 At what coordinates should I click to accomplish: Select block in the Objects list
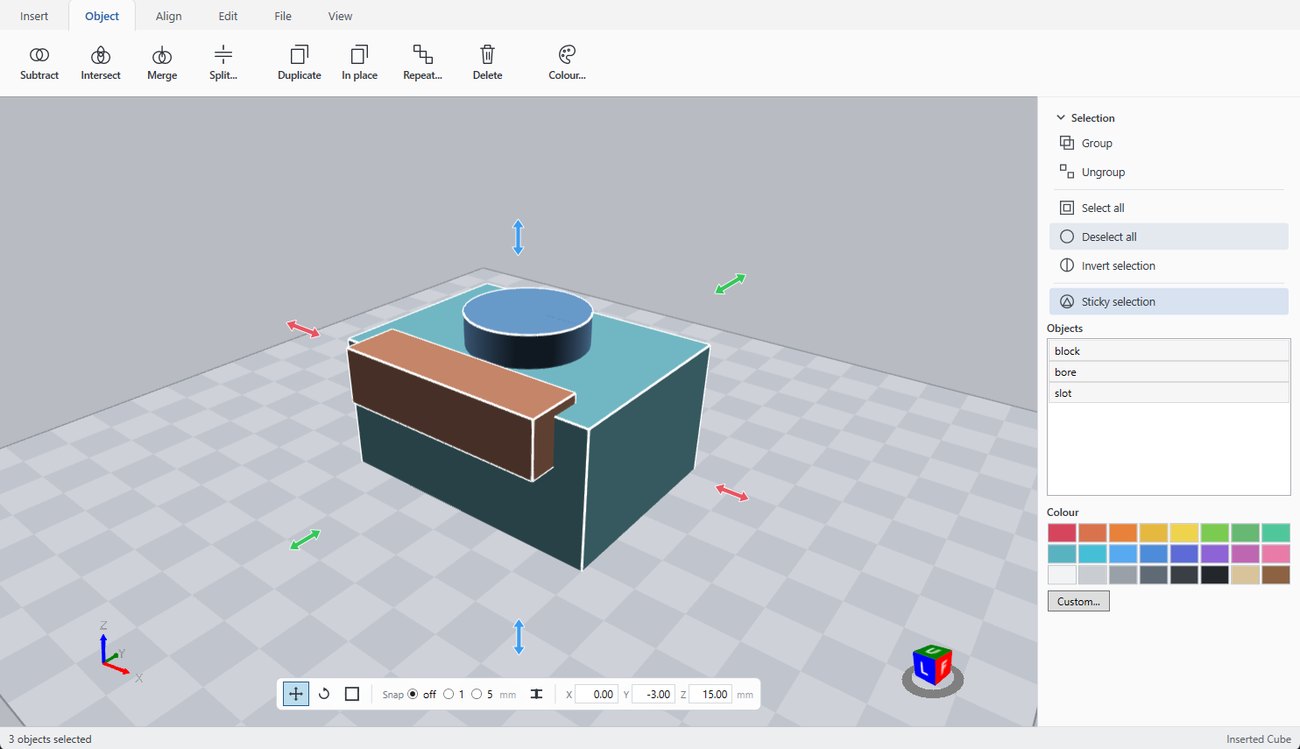tap(1169, 351)
